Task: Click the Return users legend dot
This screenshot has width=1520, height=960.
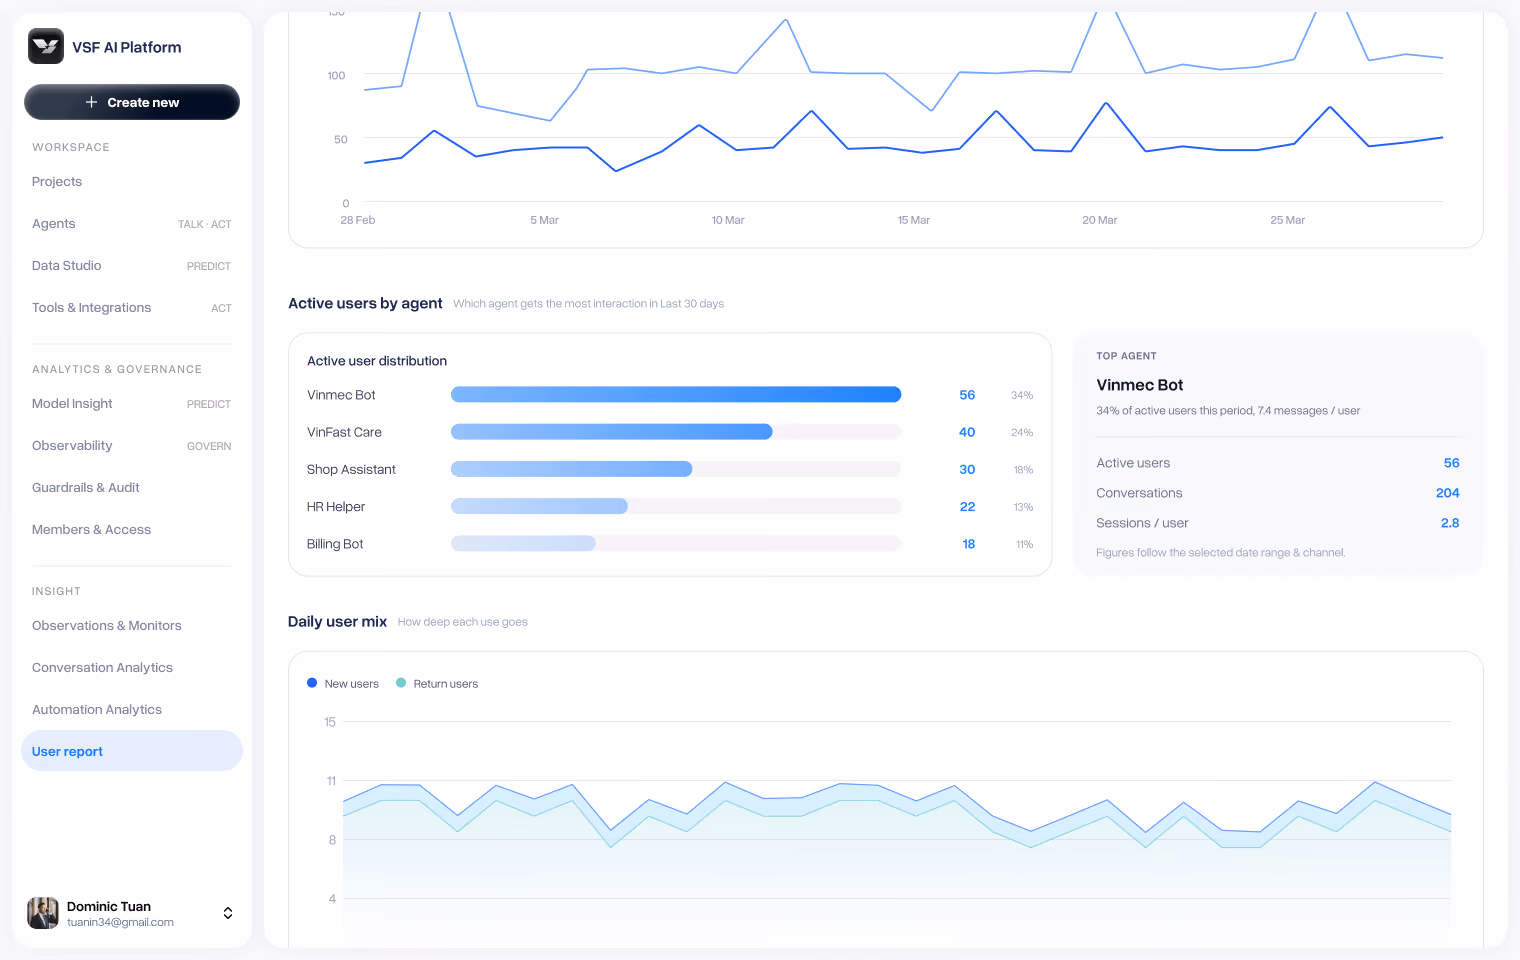Action: (x=401, y=683)
